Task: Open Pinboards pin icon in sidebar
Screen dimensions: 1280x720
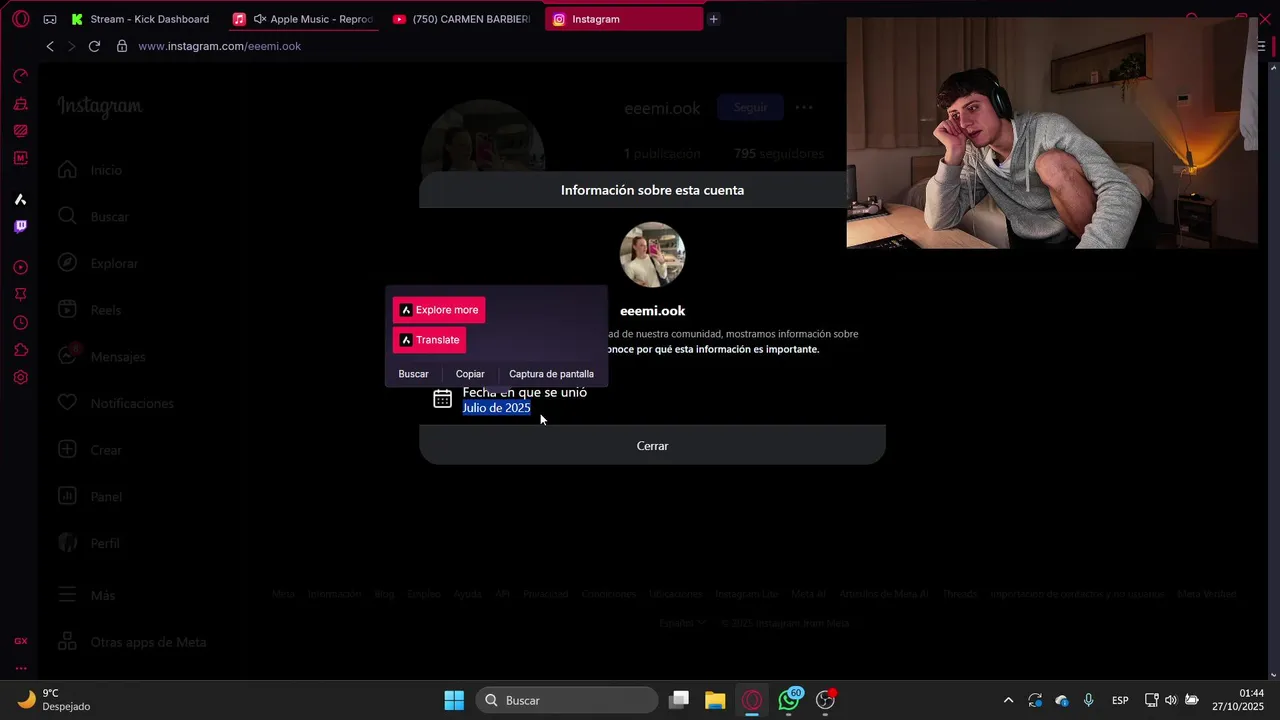Action: coord(20,295)
